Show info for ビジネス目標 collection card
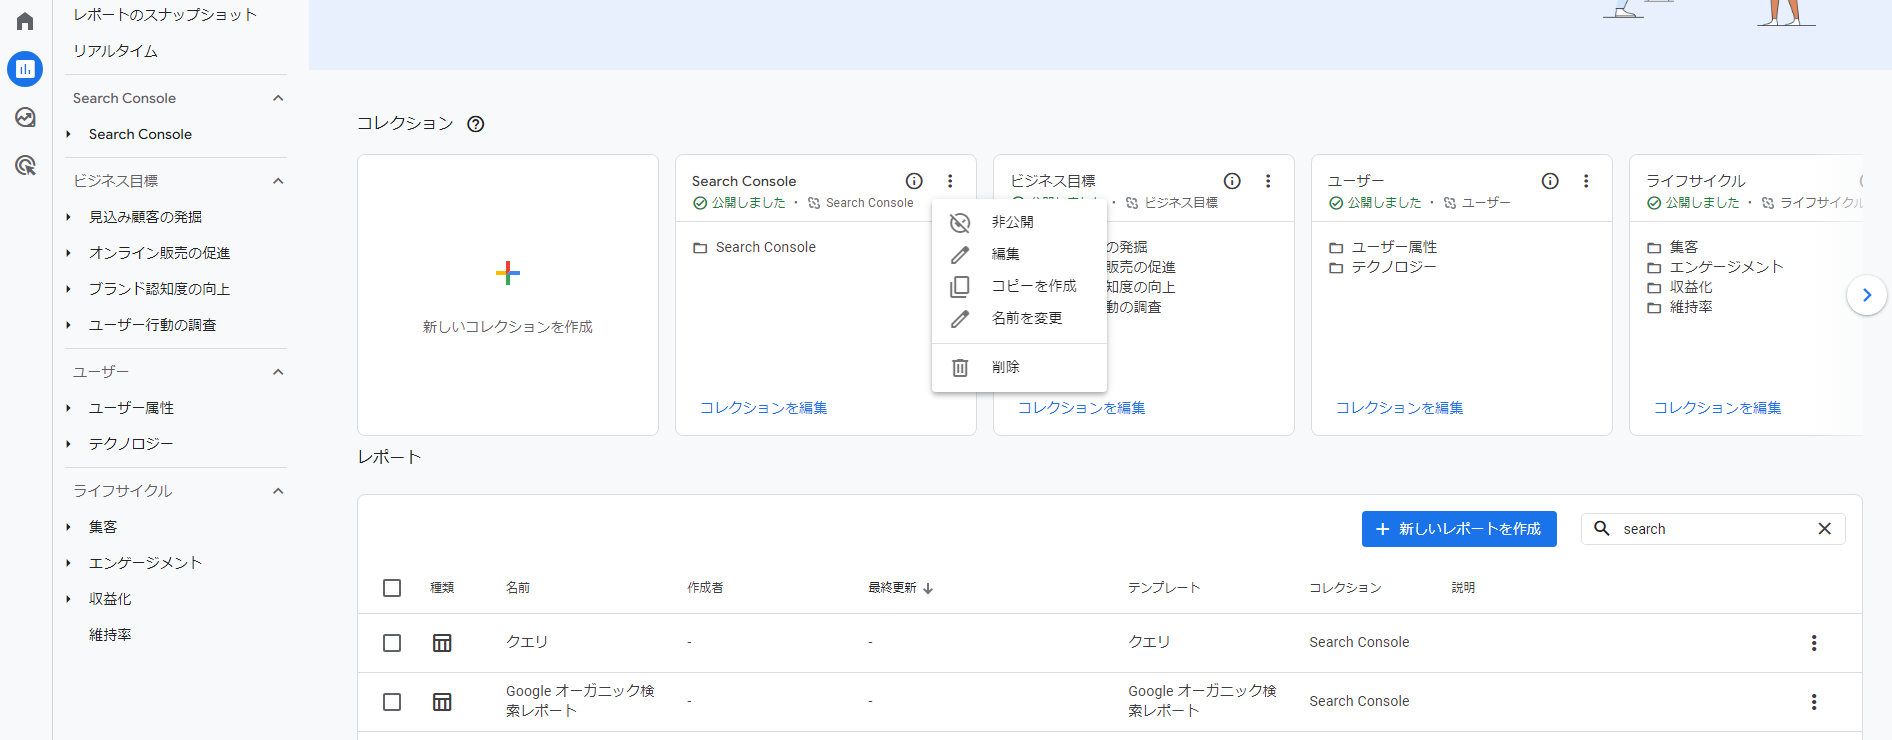Screen dimensions: 1892x740 pyautogui.click(x=1232, y=181)
